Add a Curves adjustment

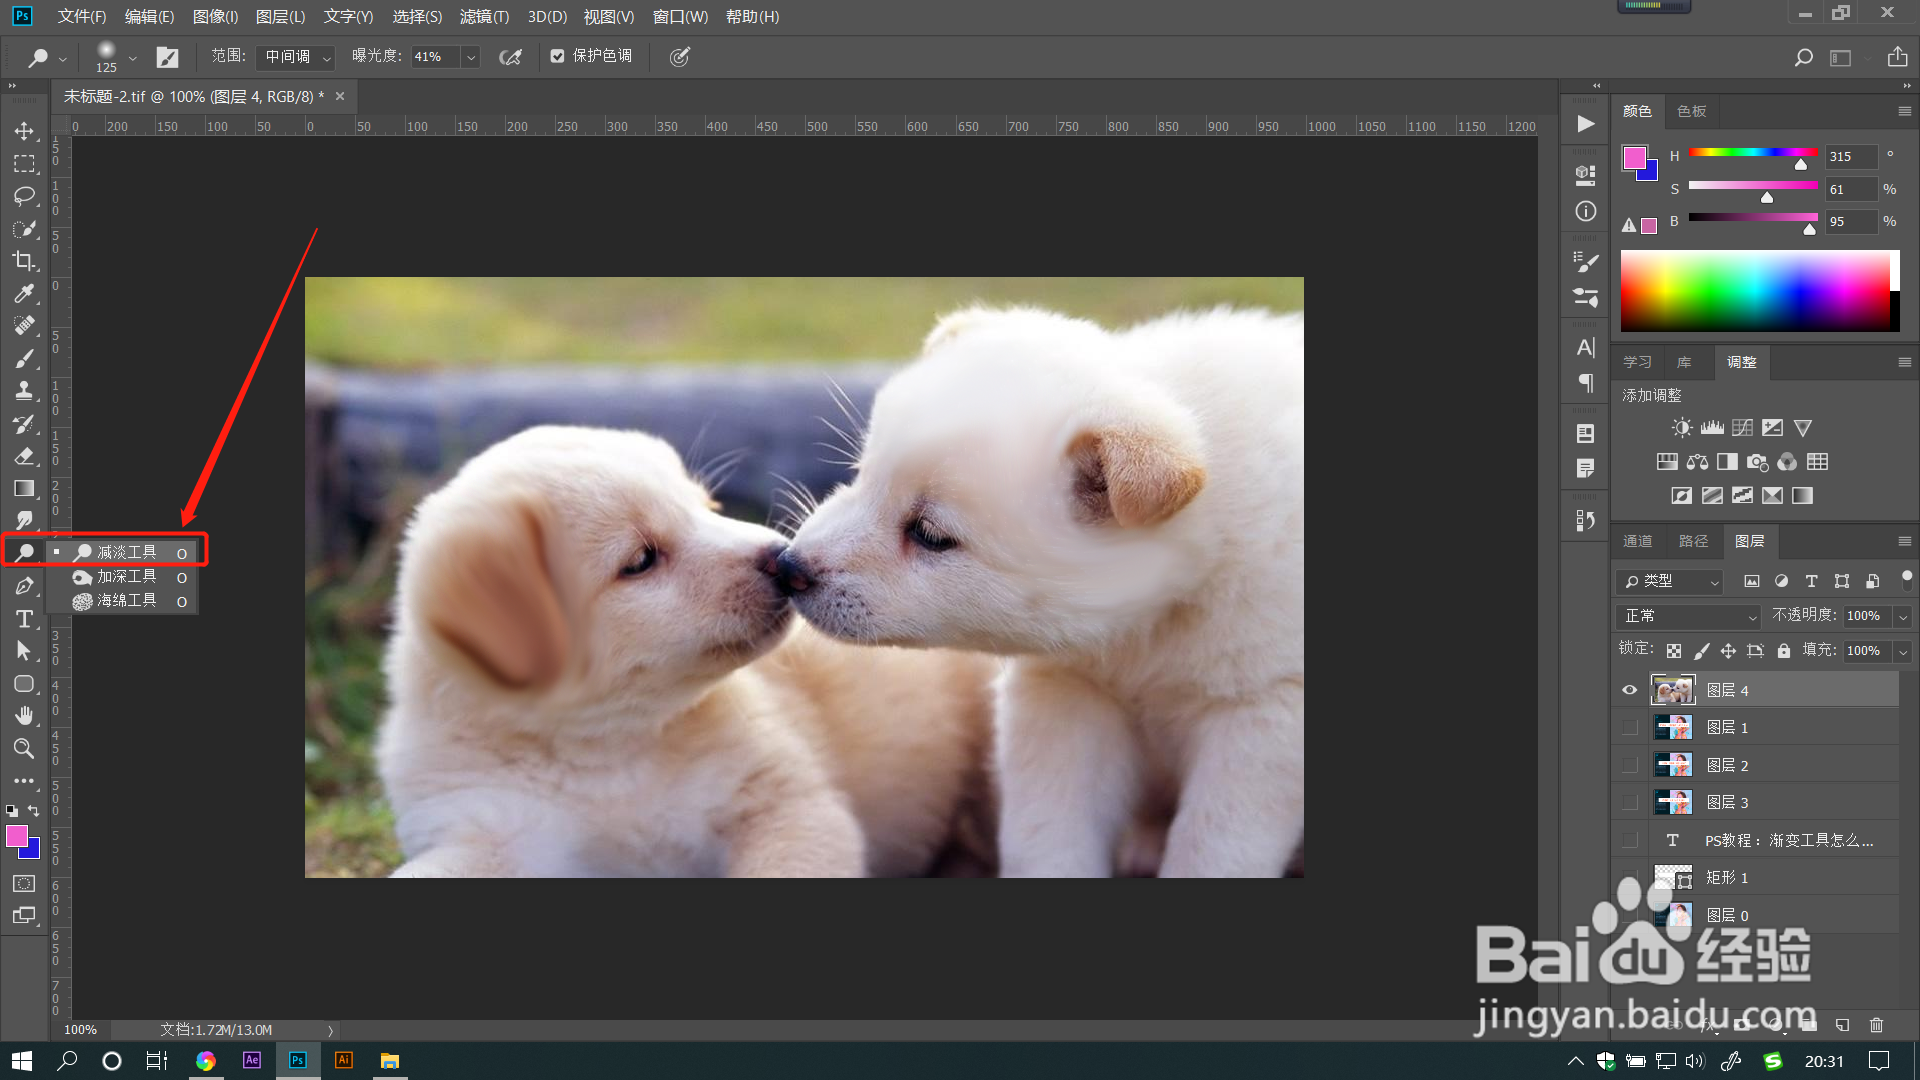click(x=1742, y=428)
